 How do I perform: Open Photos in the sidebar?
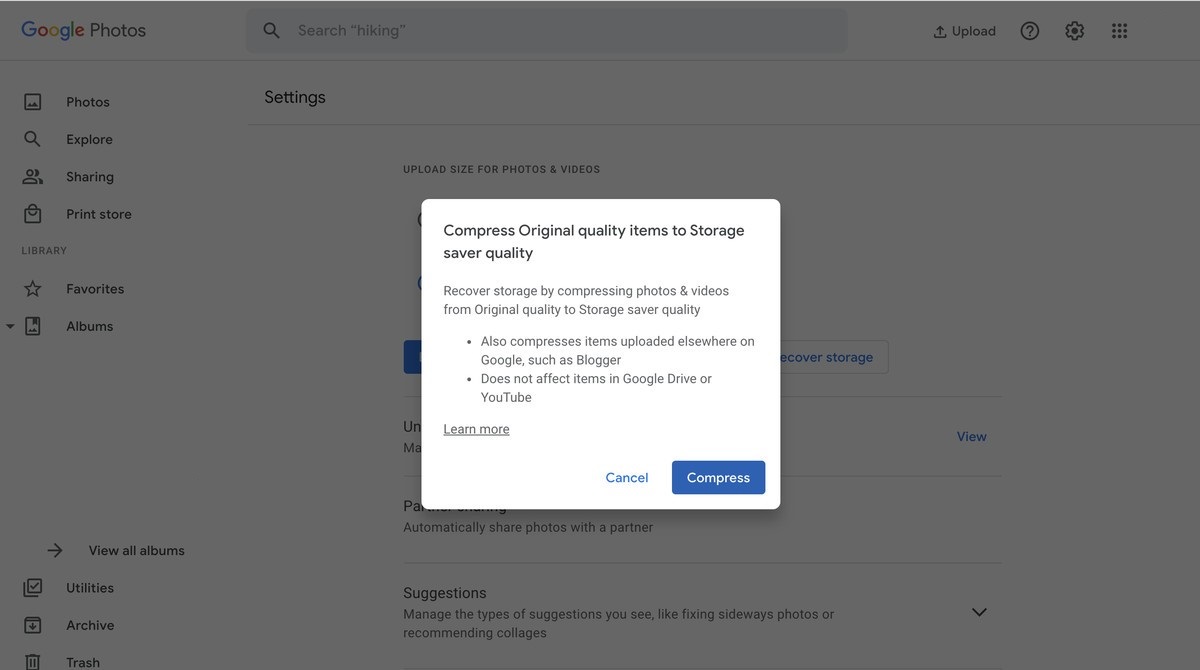pos(88,102)
